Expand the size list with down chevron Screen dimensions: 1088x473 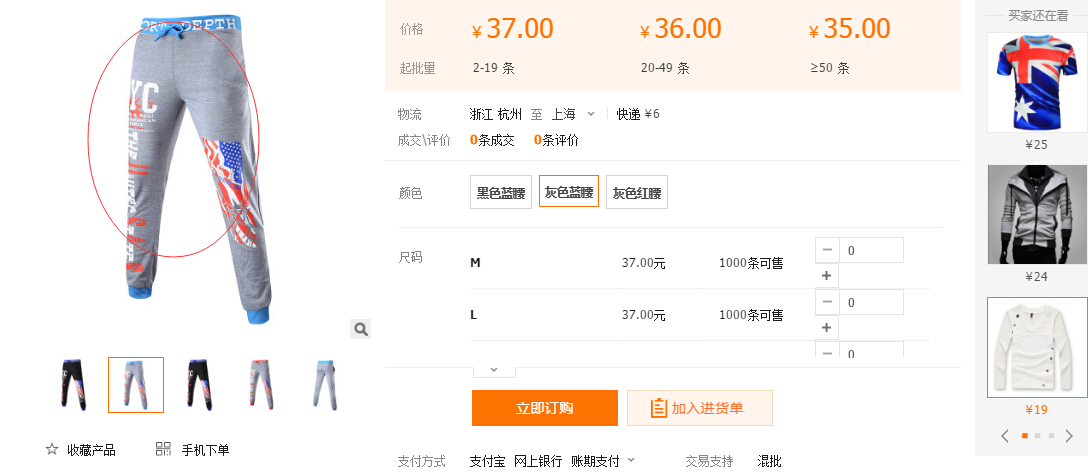pos(494,369)
